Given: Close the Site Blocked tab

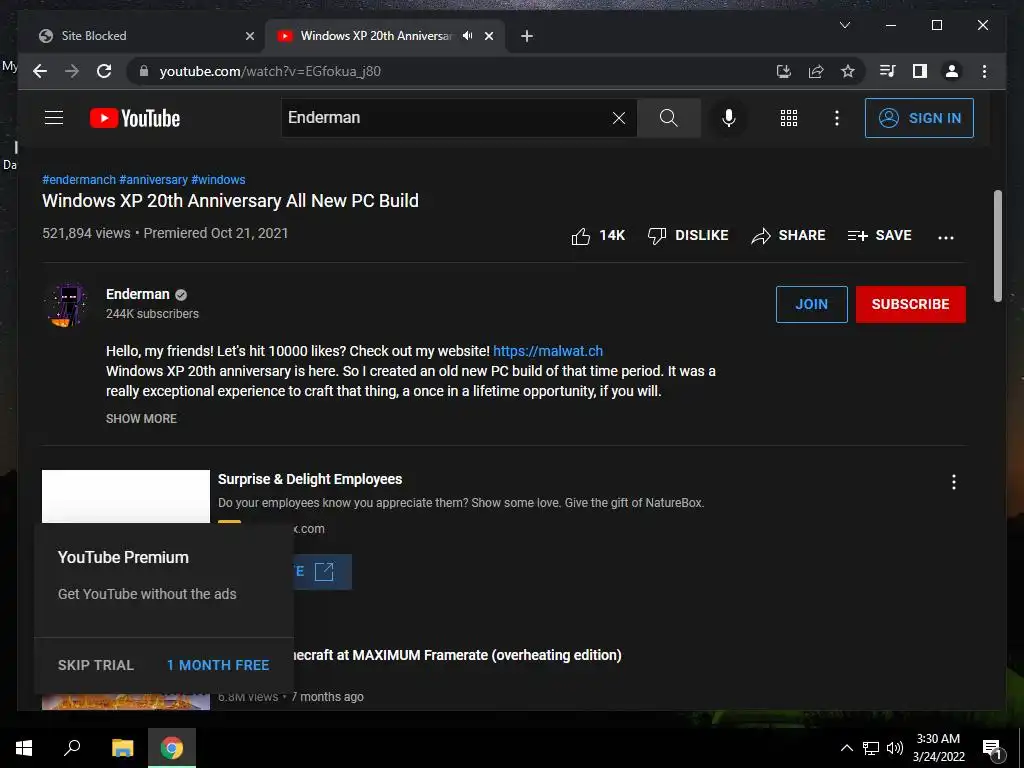Looking at the screenshot, I should 249,36.
